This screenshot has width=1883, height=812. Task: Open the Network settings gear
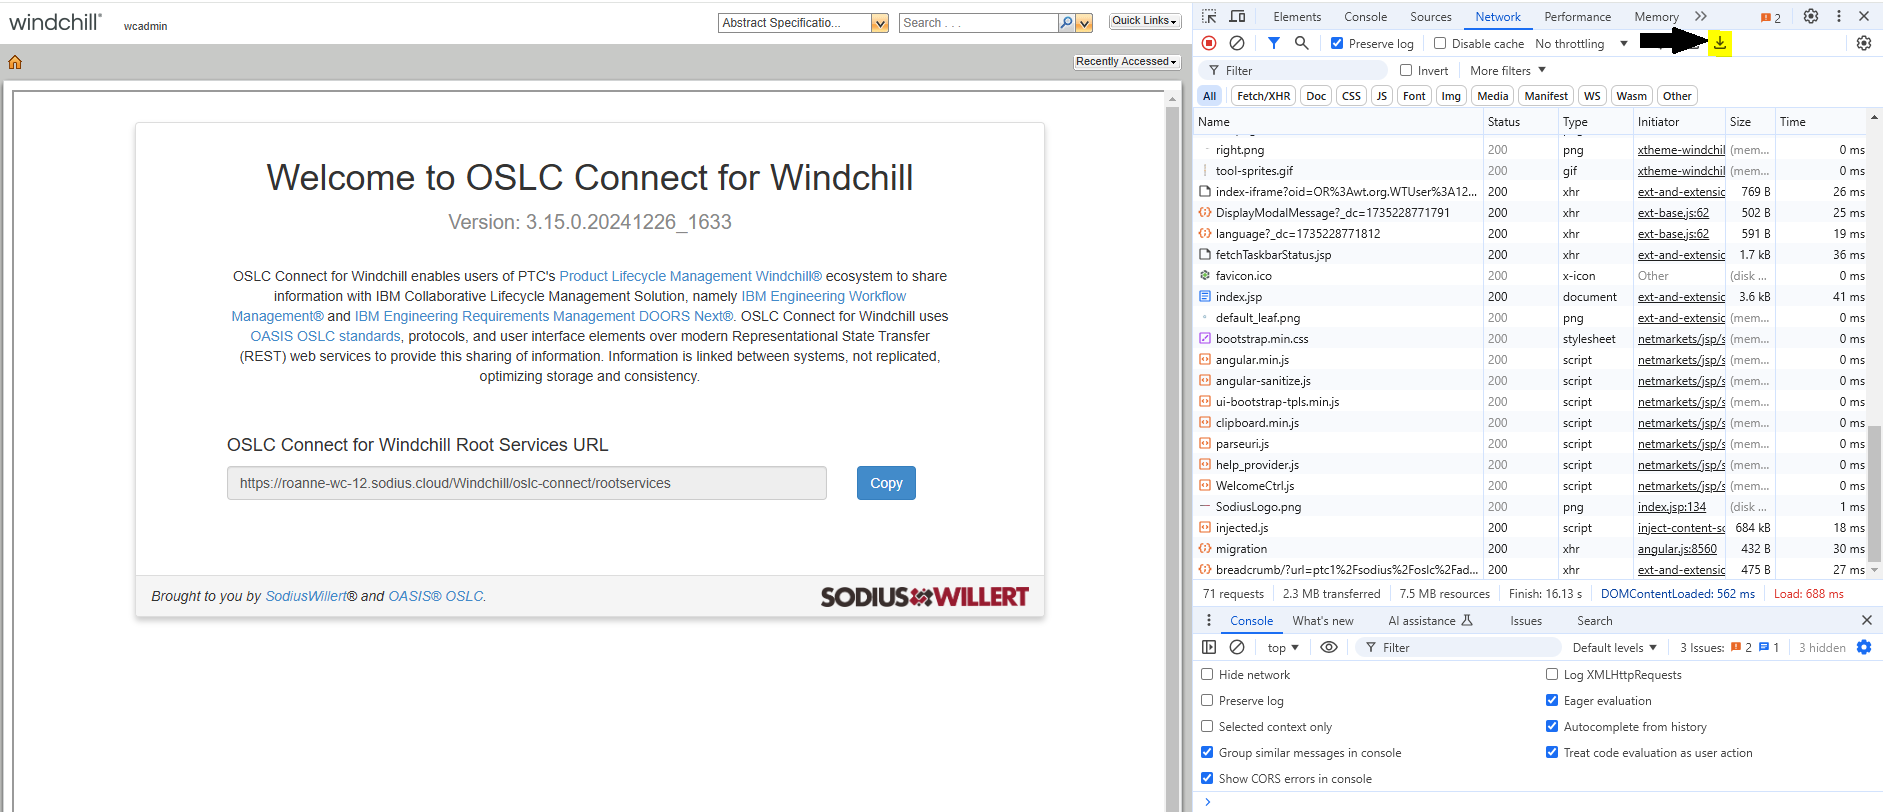pyautogui.click(x=1864, y=43)
